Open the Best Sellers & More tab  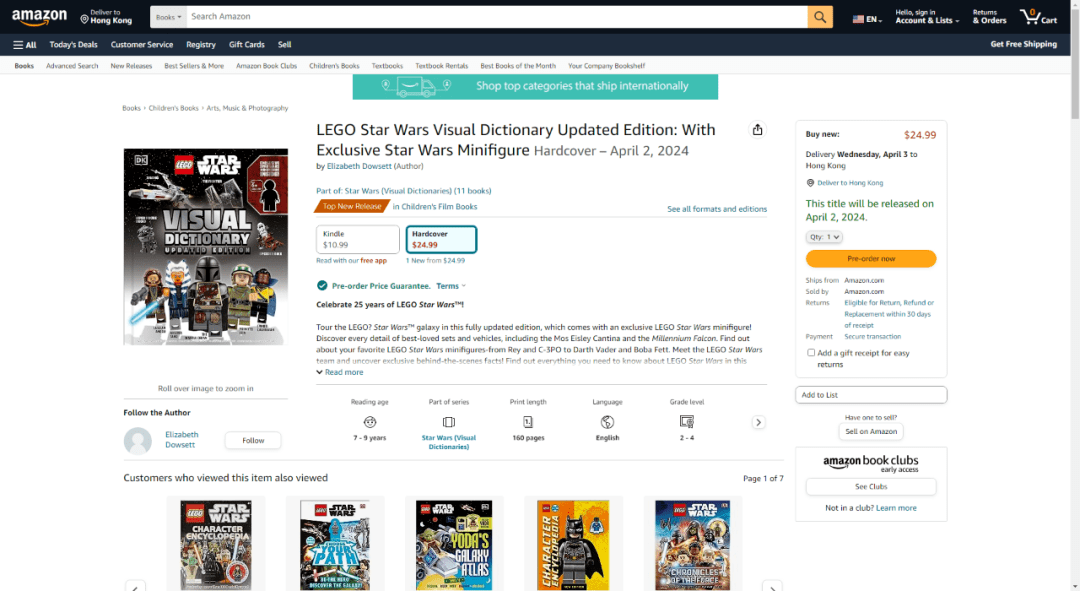point(194,66)
